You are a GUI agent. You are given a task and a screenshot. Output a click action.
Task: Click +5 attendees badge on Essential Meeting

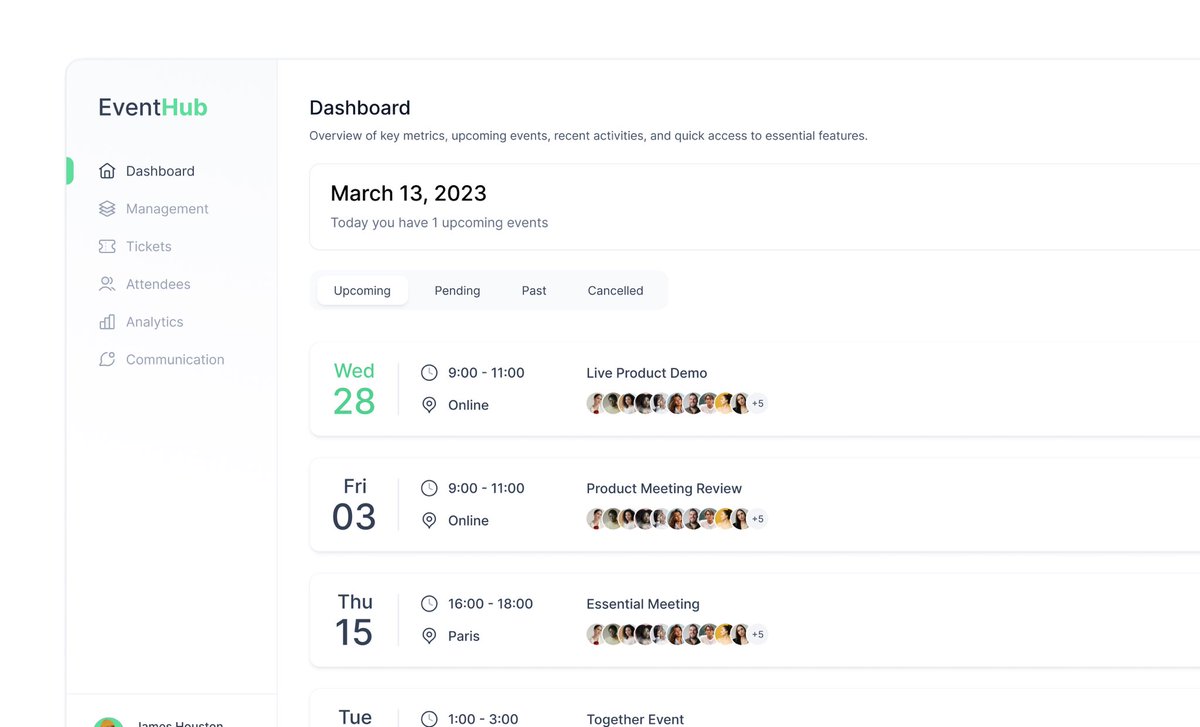[758, 634]
